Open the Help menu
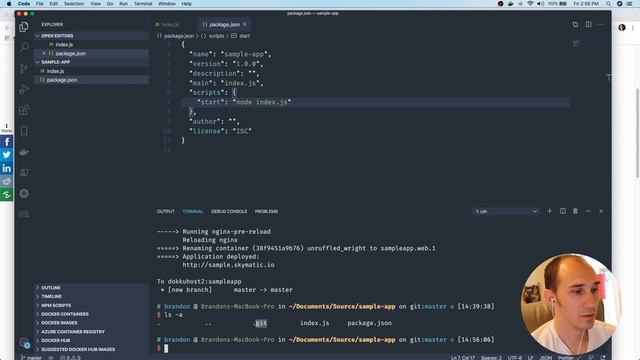This screenshot has width=640, height=360. [187, 4]
